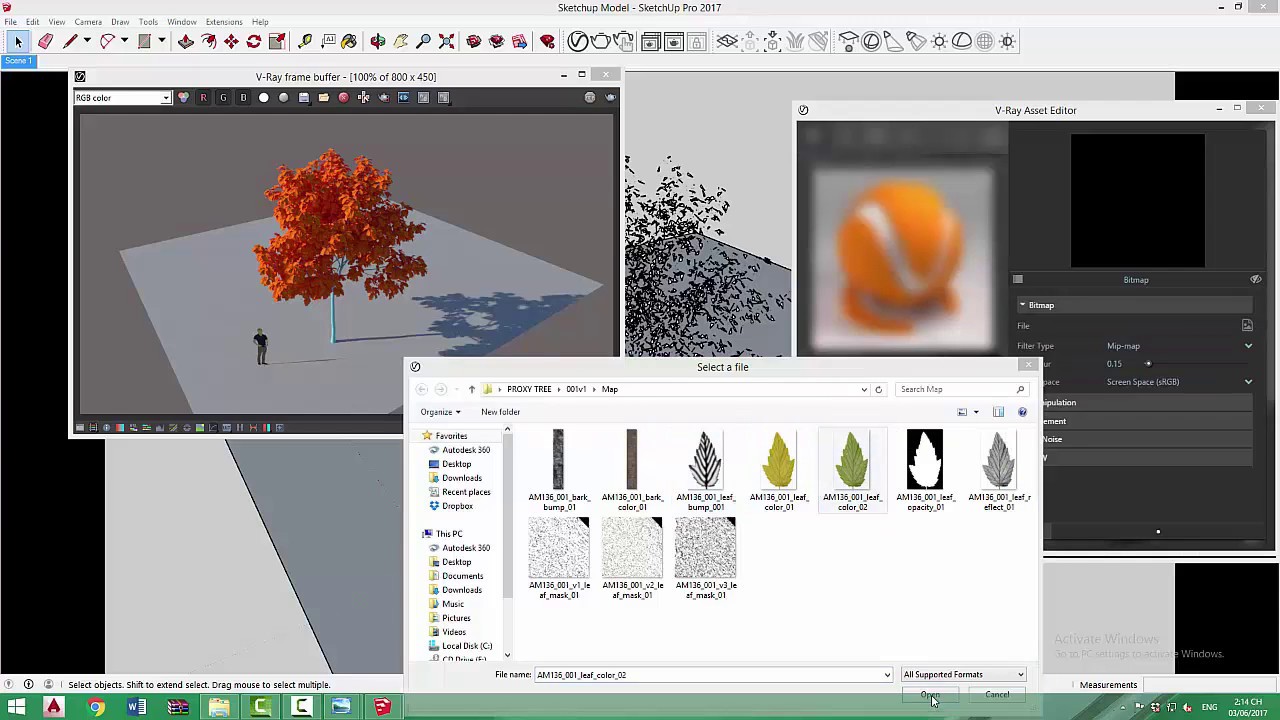
Task: Adjust the blur 0.15 slider handle
Action: click(x=1148, y=364)
